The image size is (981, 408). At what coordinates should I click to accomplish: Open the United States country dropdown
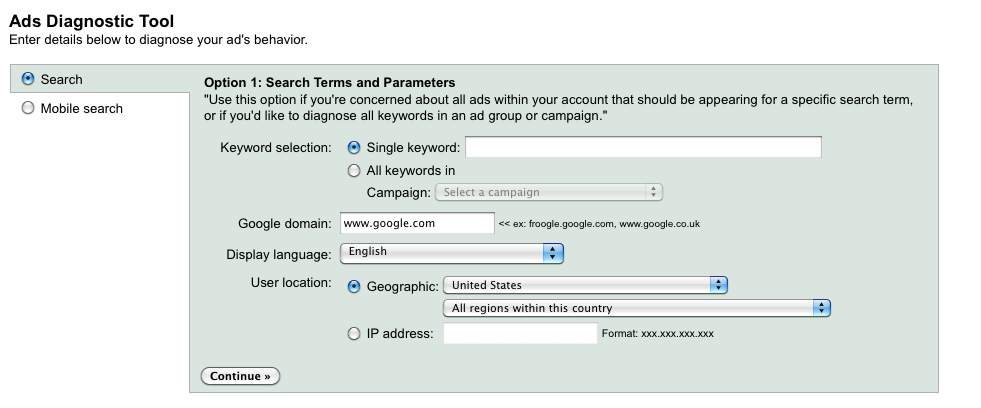pos(585,285)
